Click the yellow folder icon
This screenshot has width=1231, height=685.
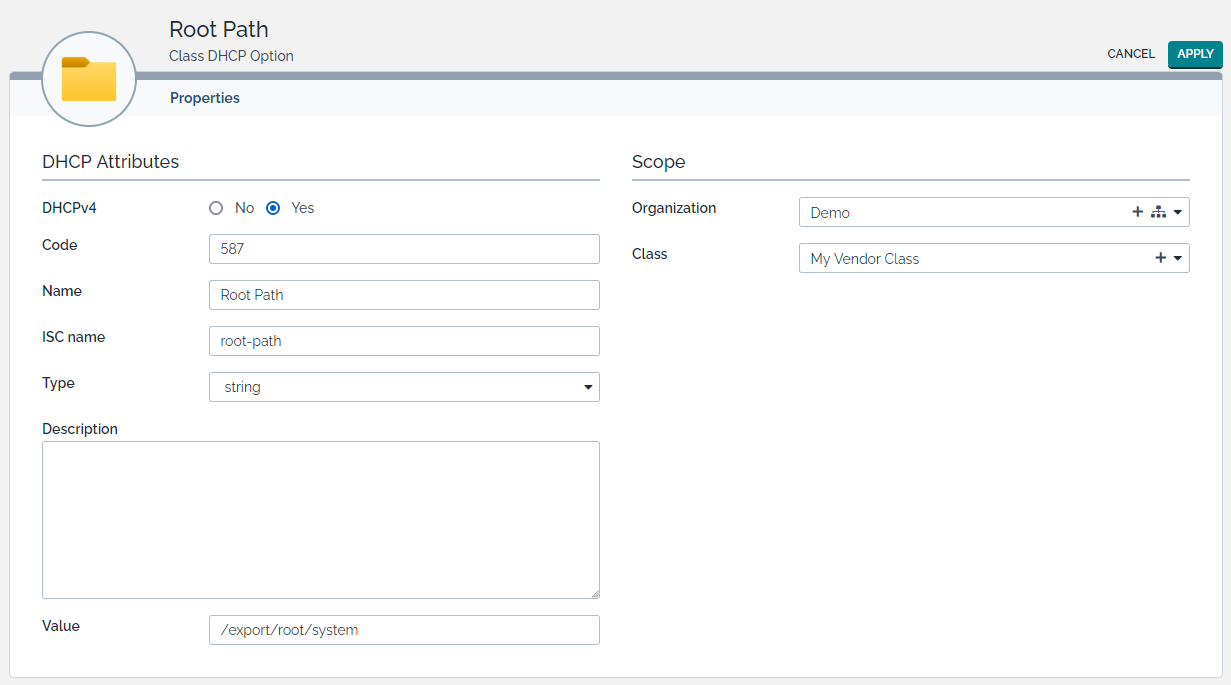[89, 79]
